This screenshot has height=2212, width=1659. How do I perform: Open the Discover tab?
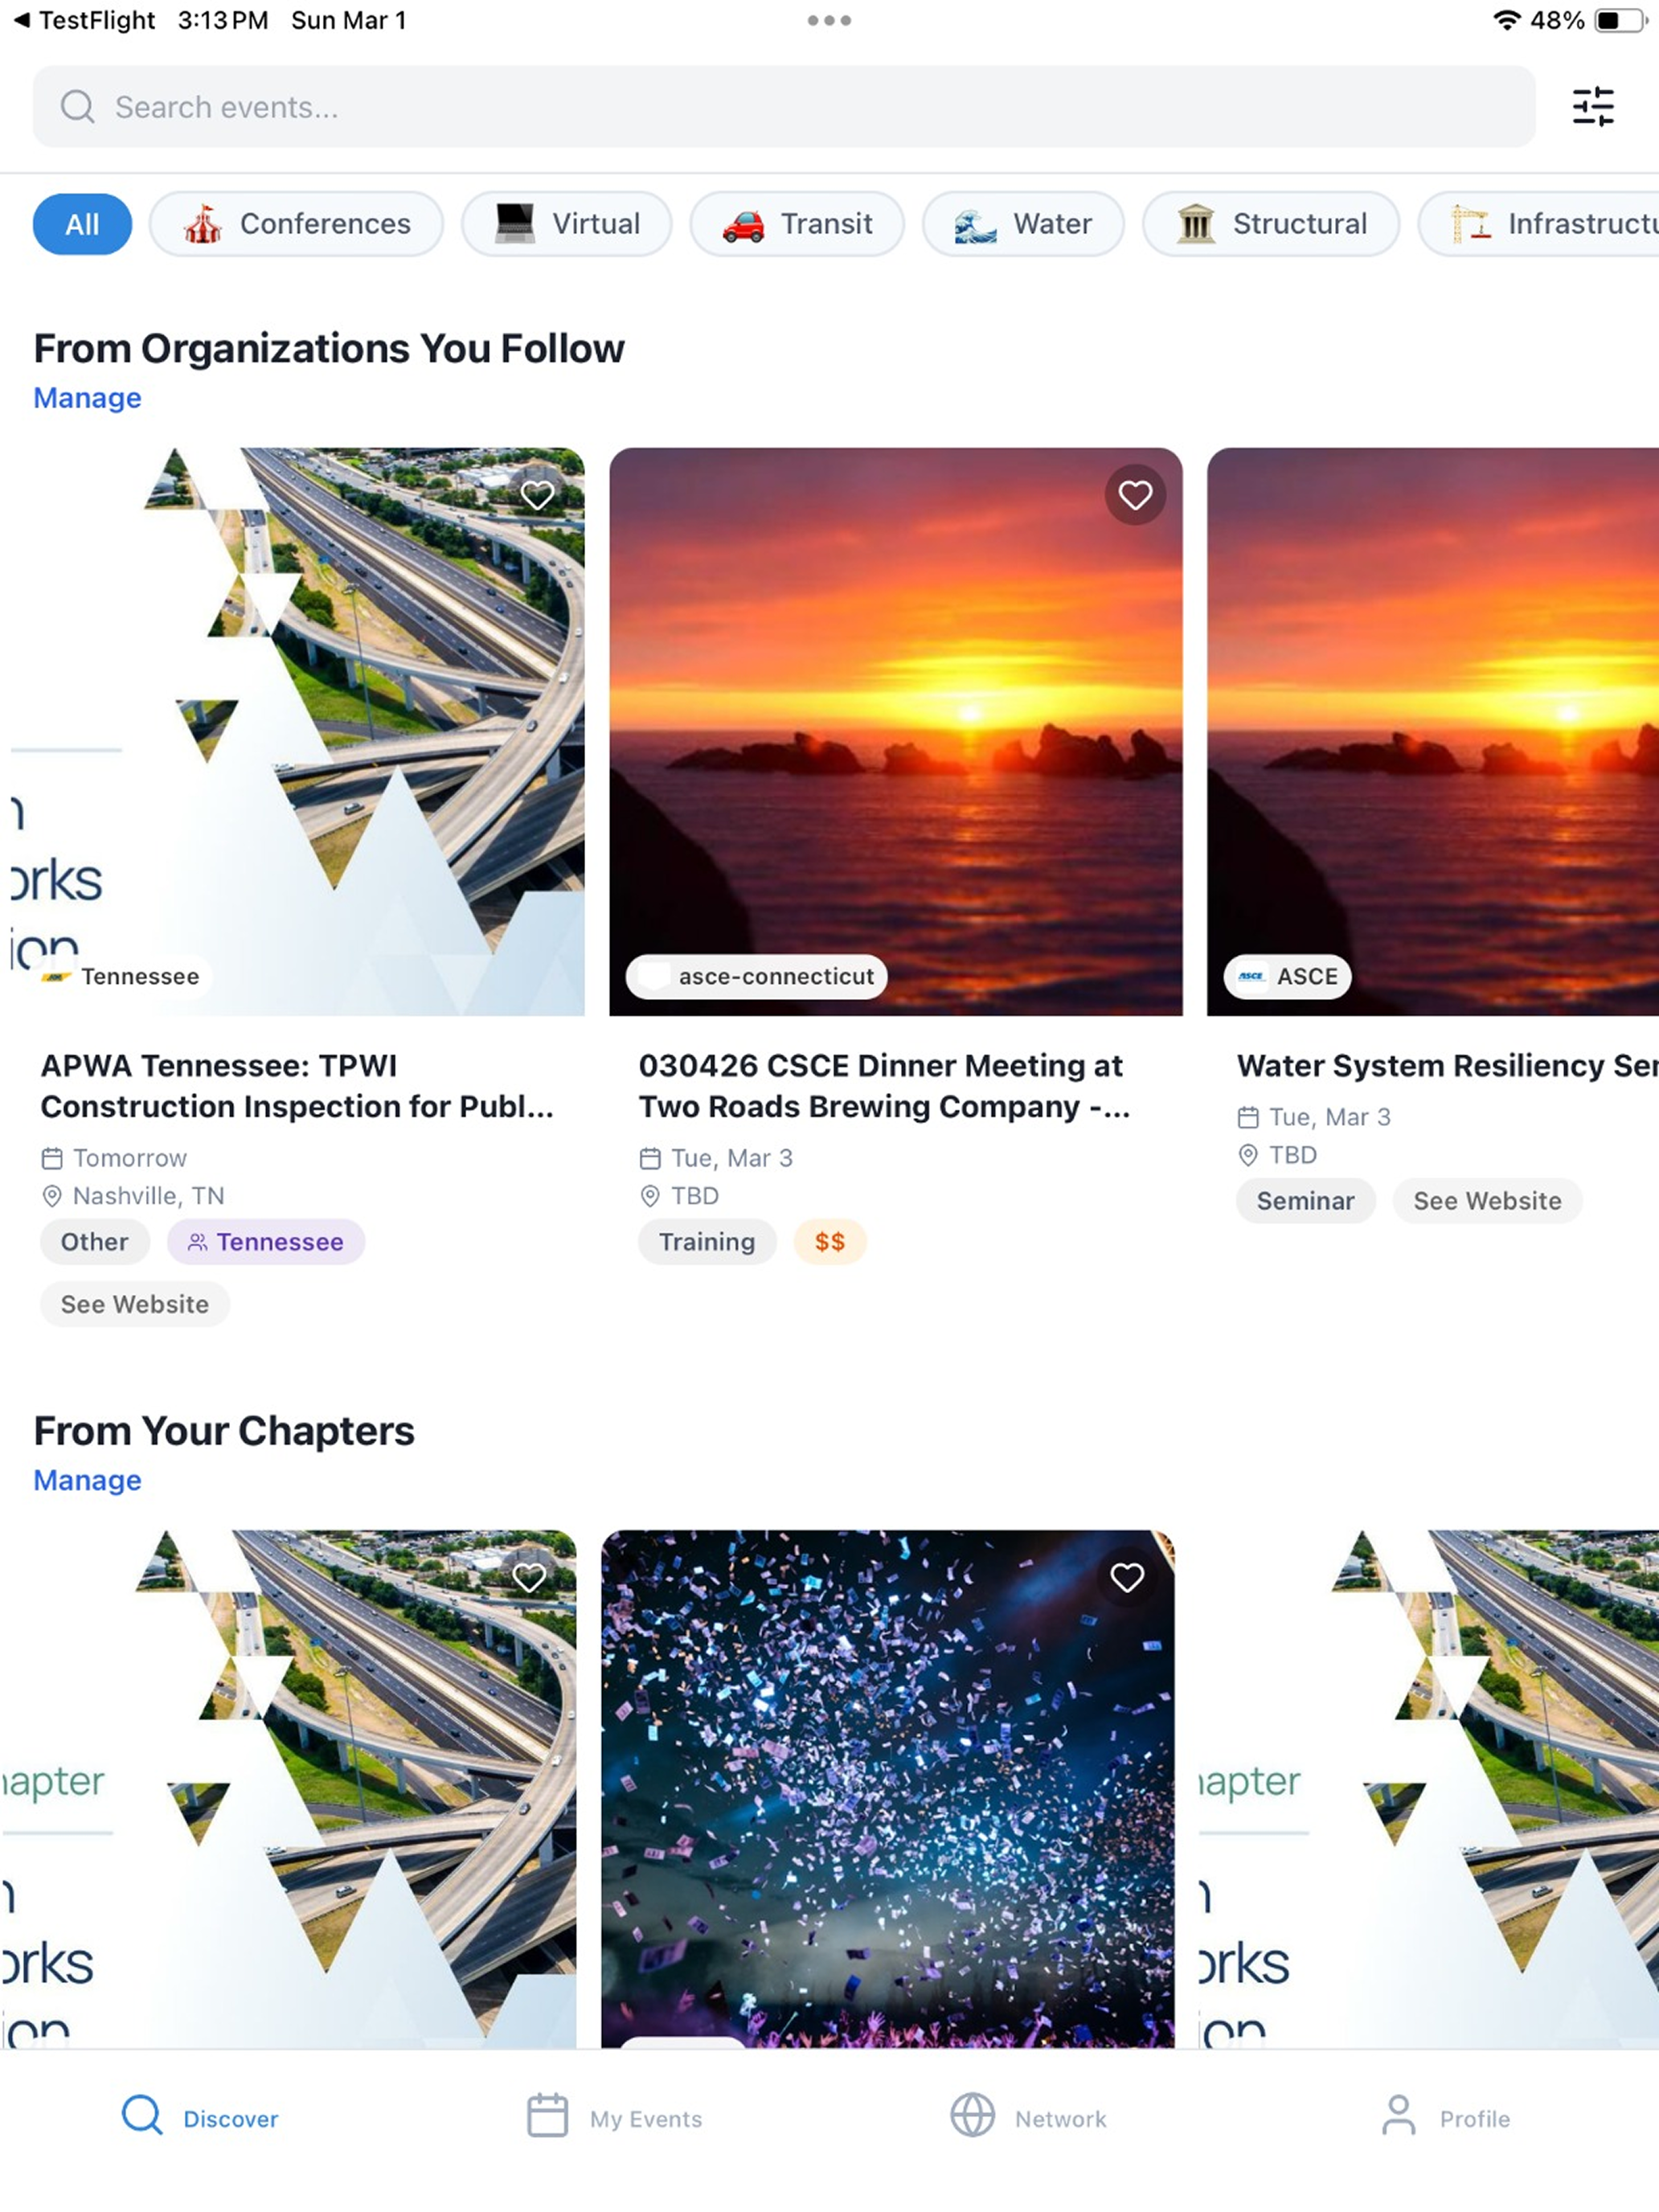pyautogui.click(x=200, y=2117)
